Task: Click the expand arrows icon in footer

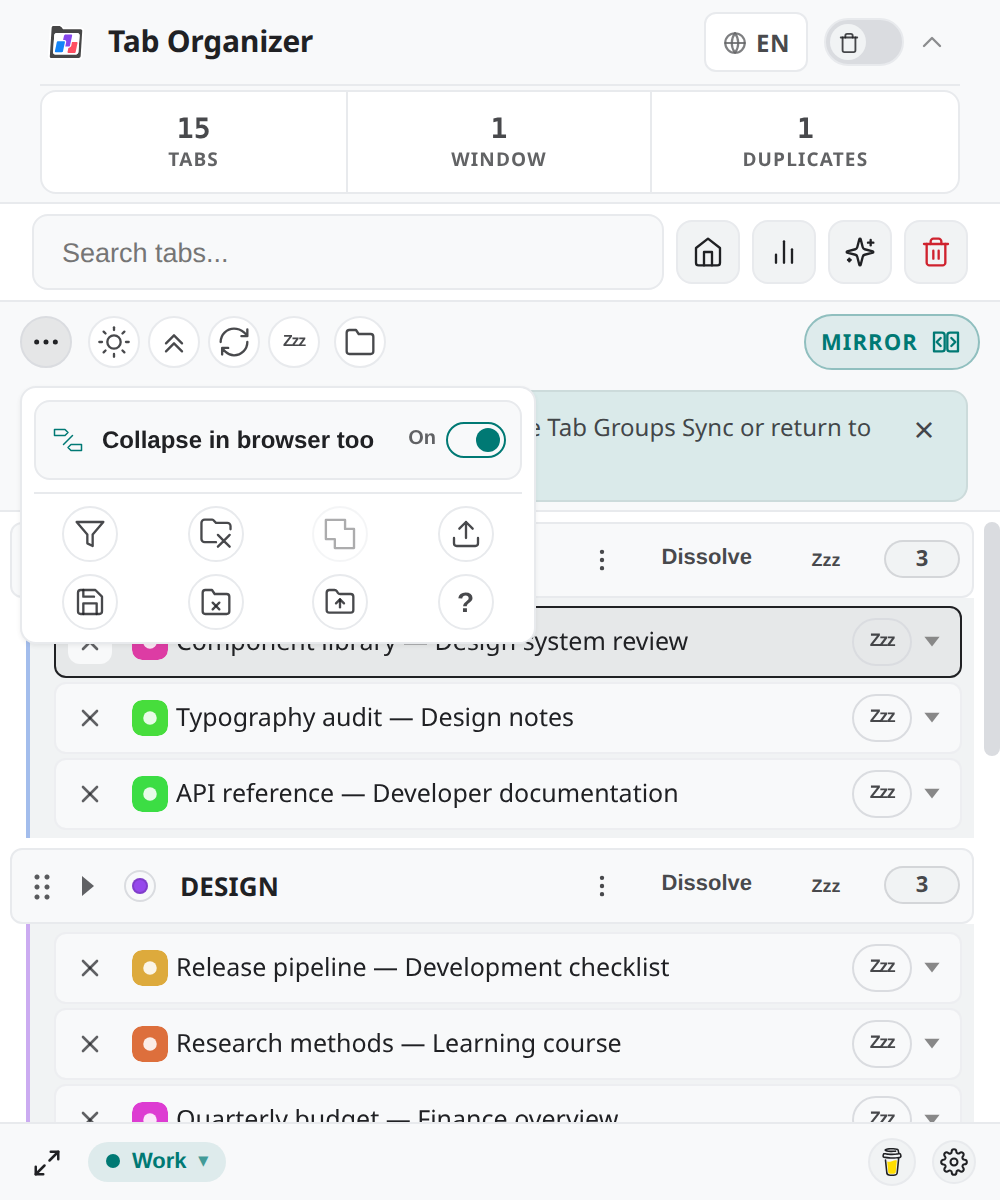Action: (47, 1162)
